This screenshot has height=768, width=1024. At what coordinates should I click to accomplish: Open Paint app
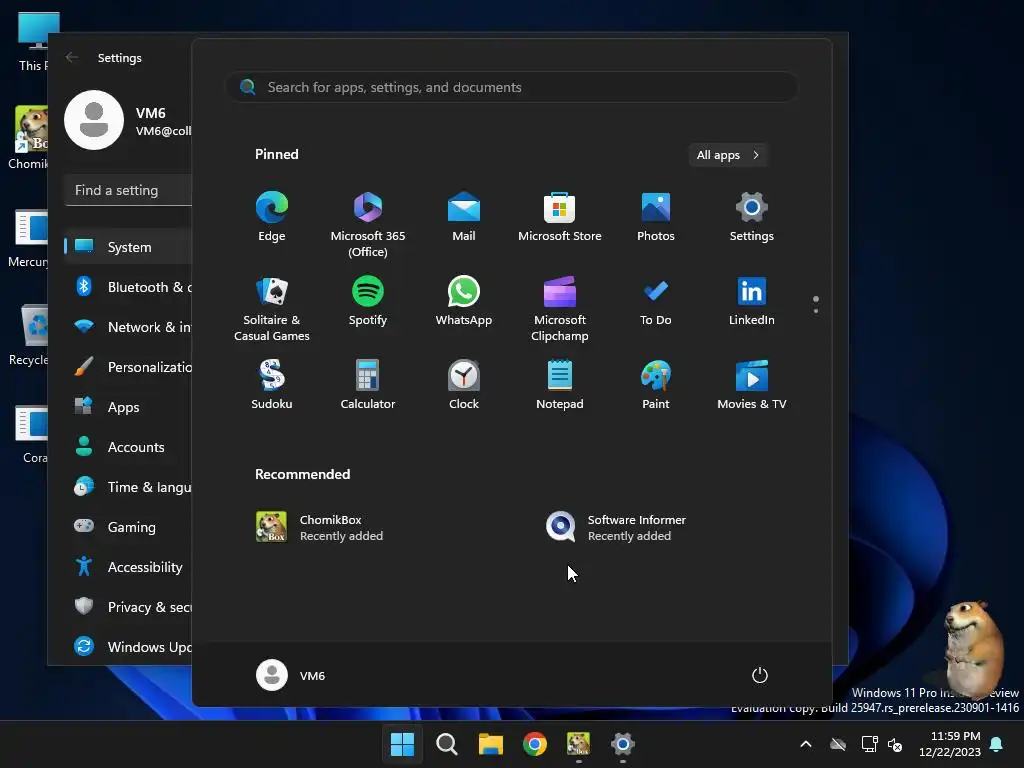(x=656, y=385)
